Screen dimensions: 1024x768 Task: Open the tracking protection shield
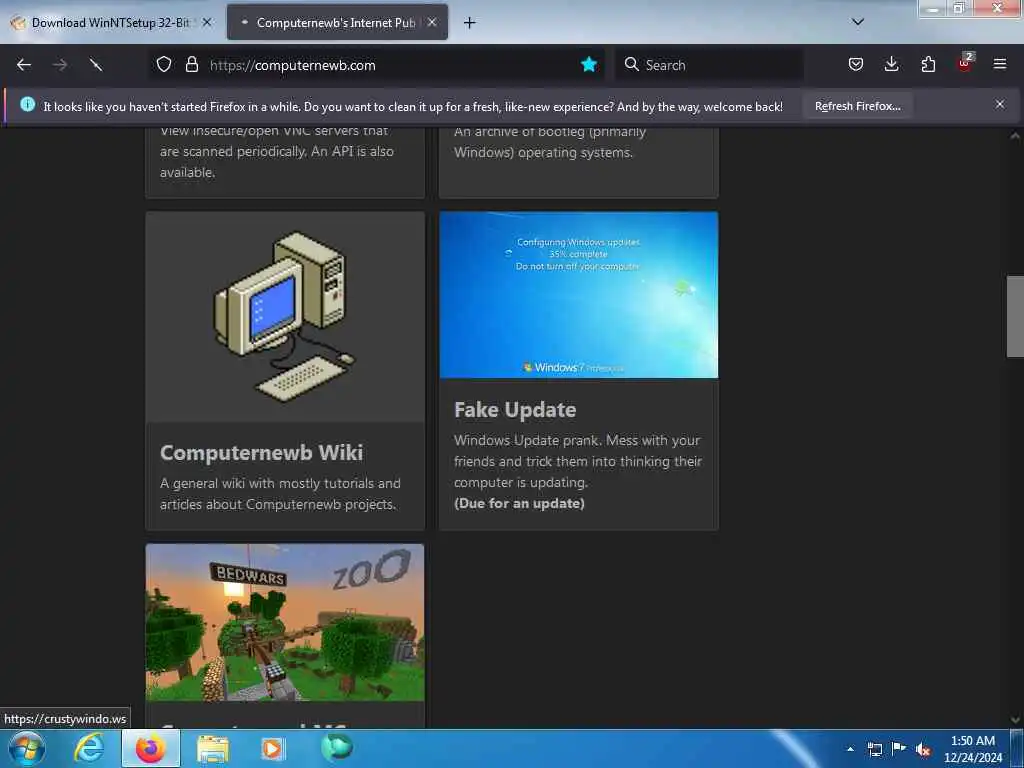[164, 65]
